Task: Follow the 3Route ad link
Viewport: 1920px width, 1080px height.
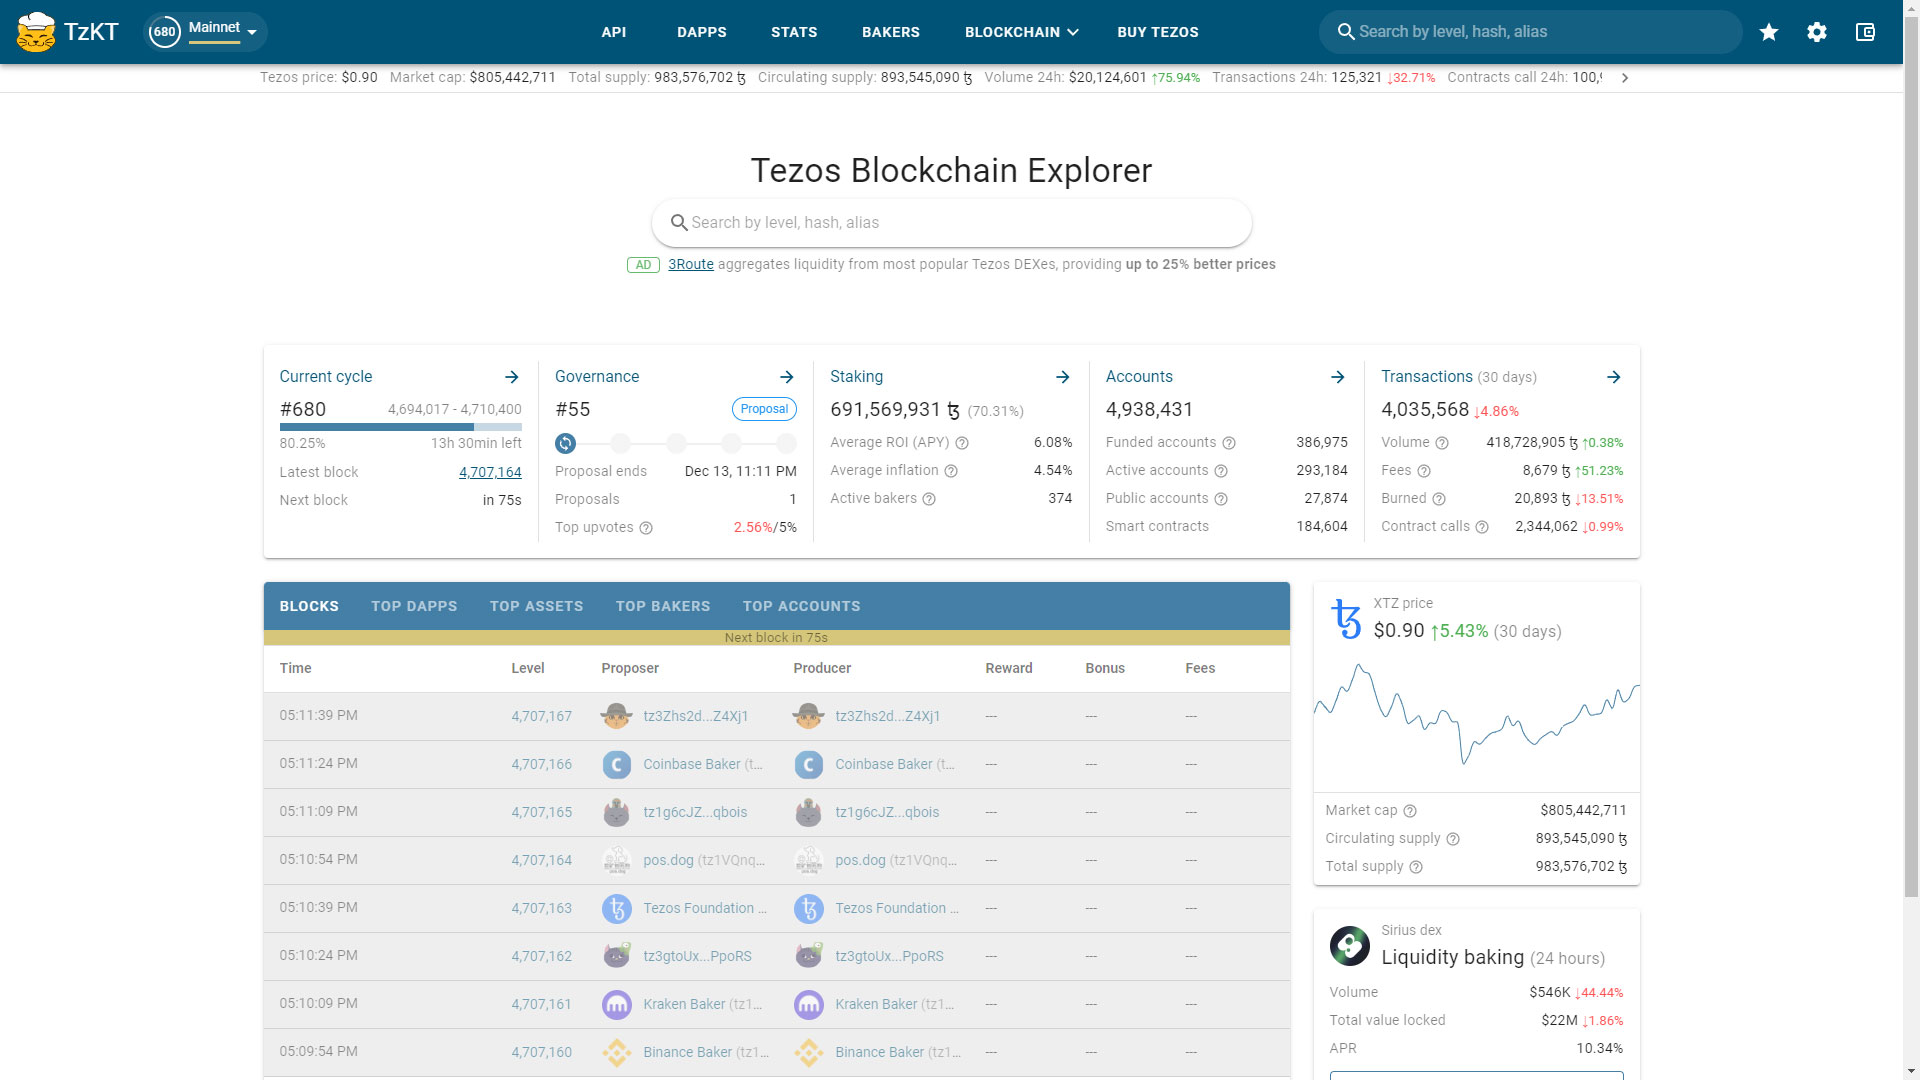Action: pyautogui.click(x=691, y=264)
